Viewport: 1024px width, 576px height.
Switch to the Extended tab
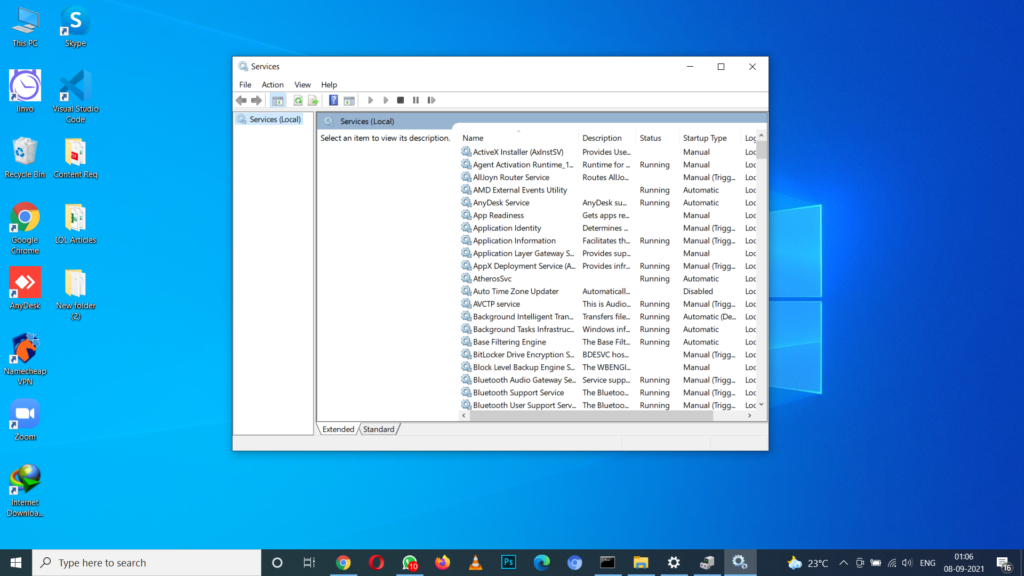pyautogui.click(x=338, y=428)
